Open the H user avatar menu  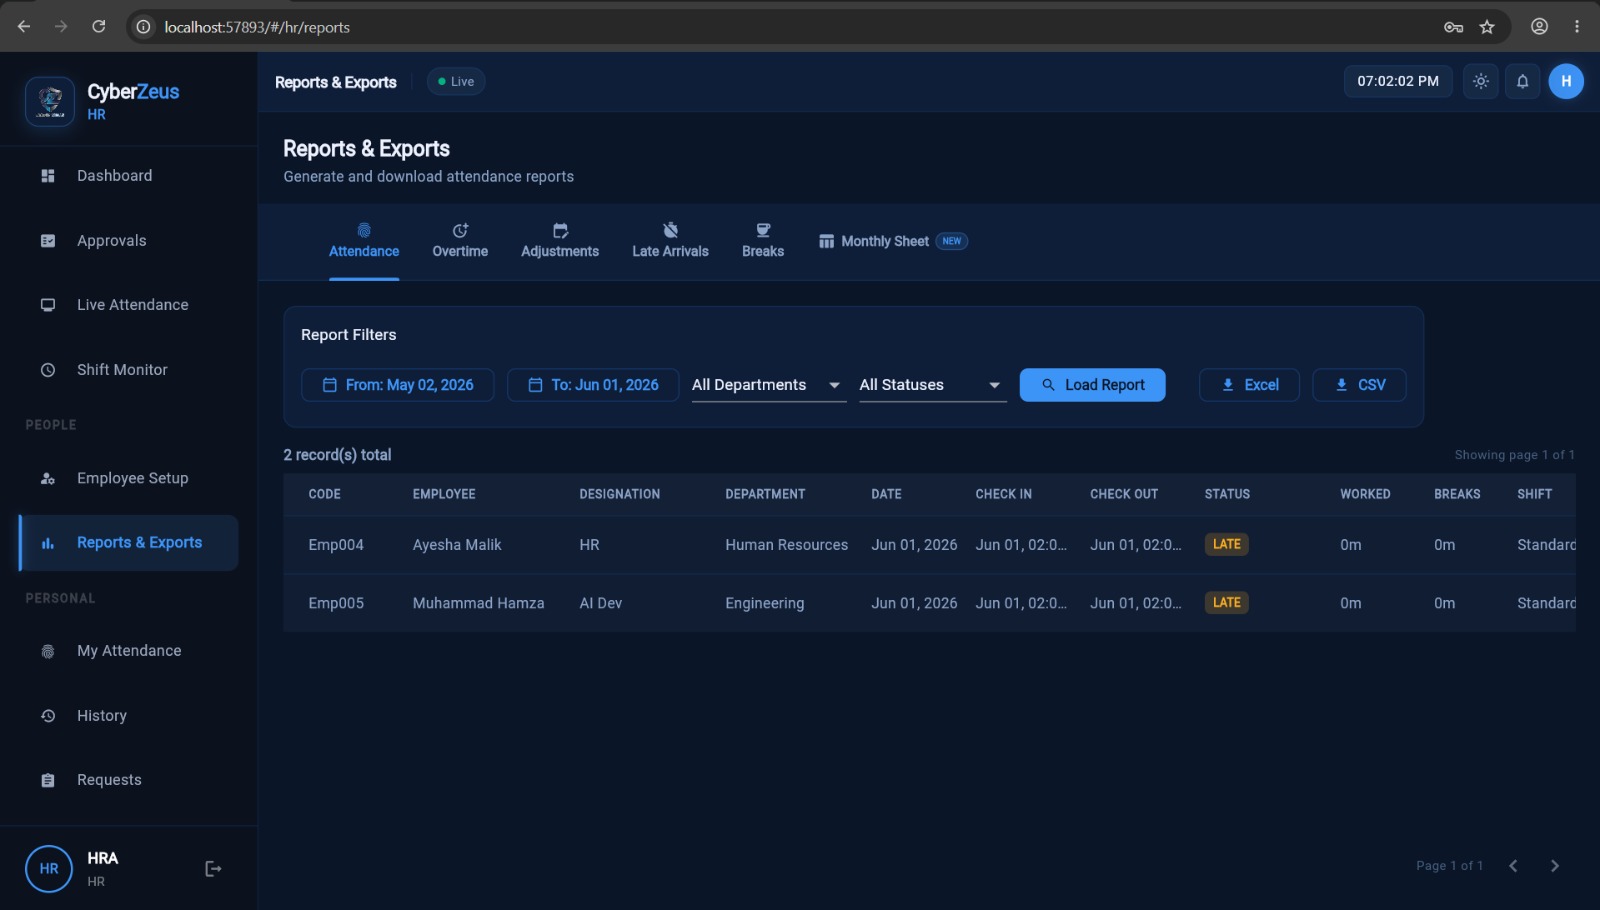tap(1566, 81)
